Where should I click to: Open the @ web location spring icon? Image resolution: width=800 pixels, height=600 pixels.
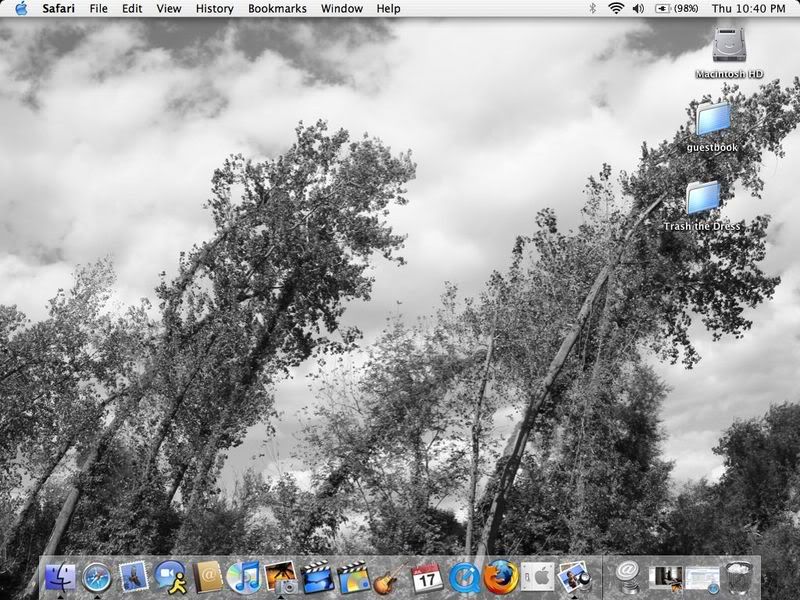pos(628,578)
